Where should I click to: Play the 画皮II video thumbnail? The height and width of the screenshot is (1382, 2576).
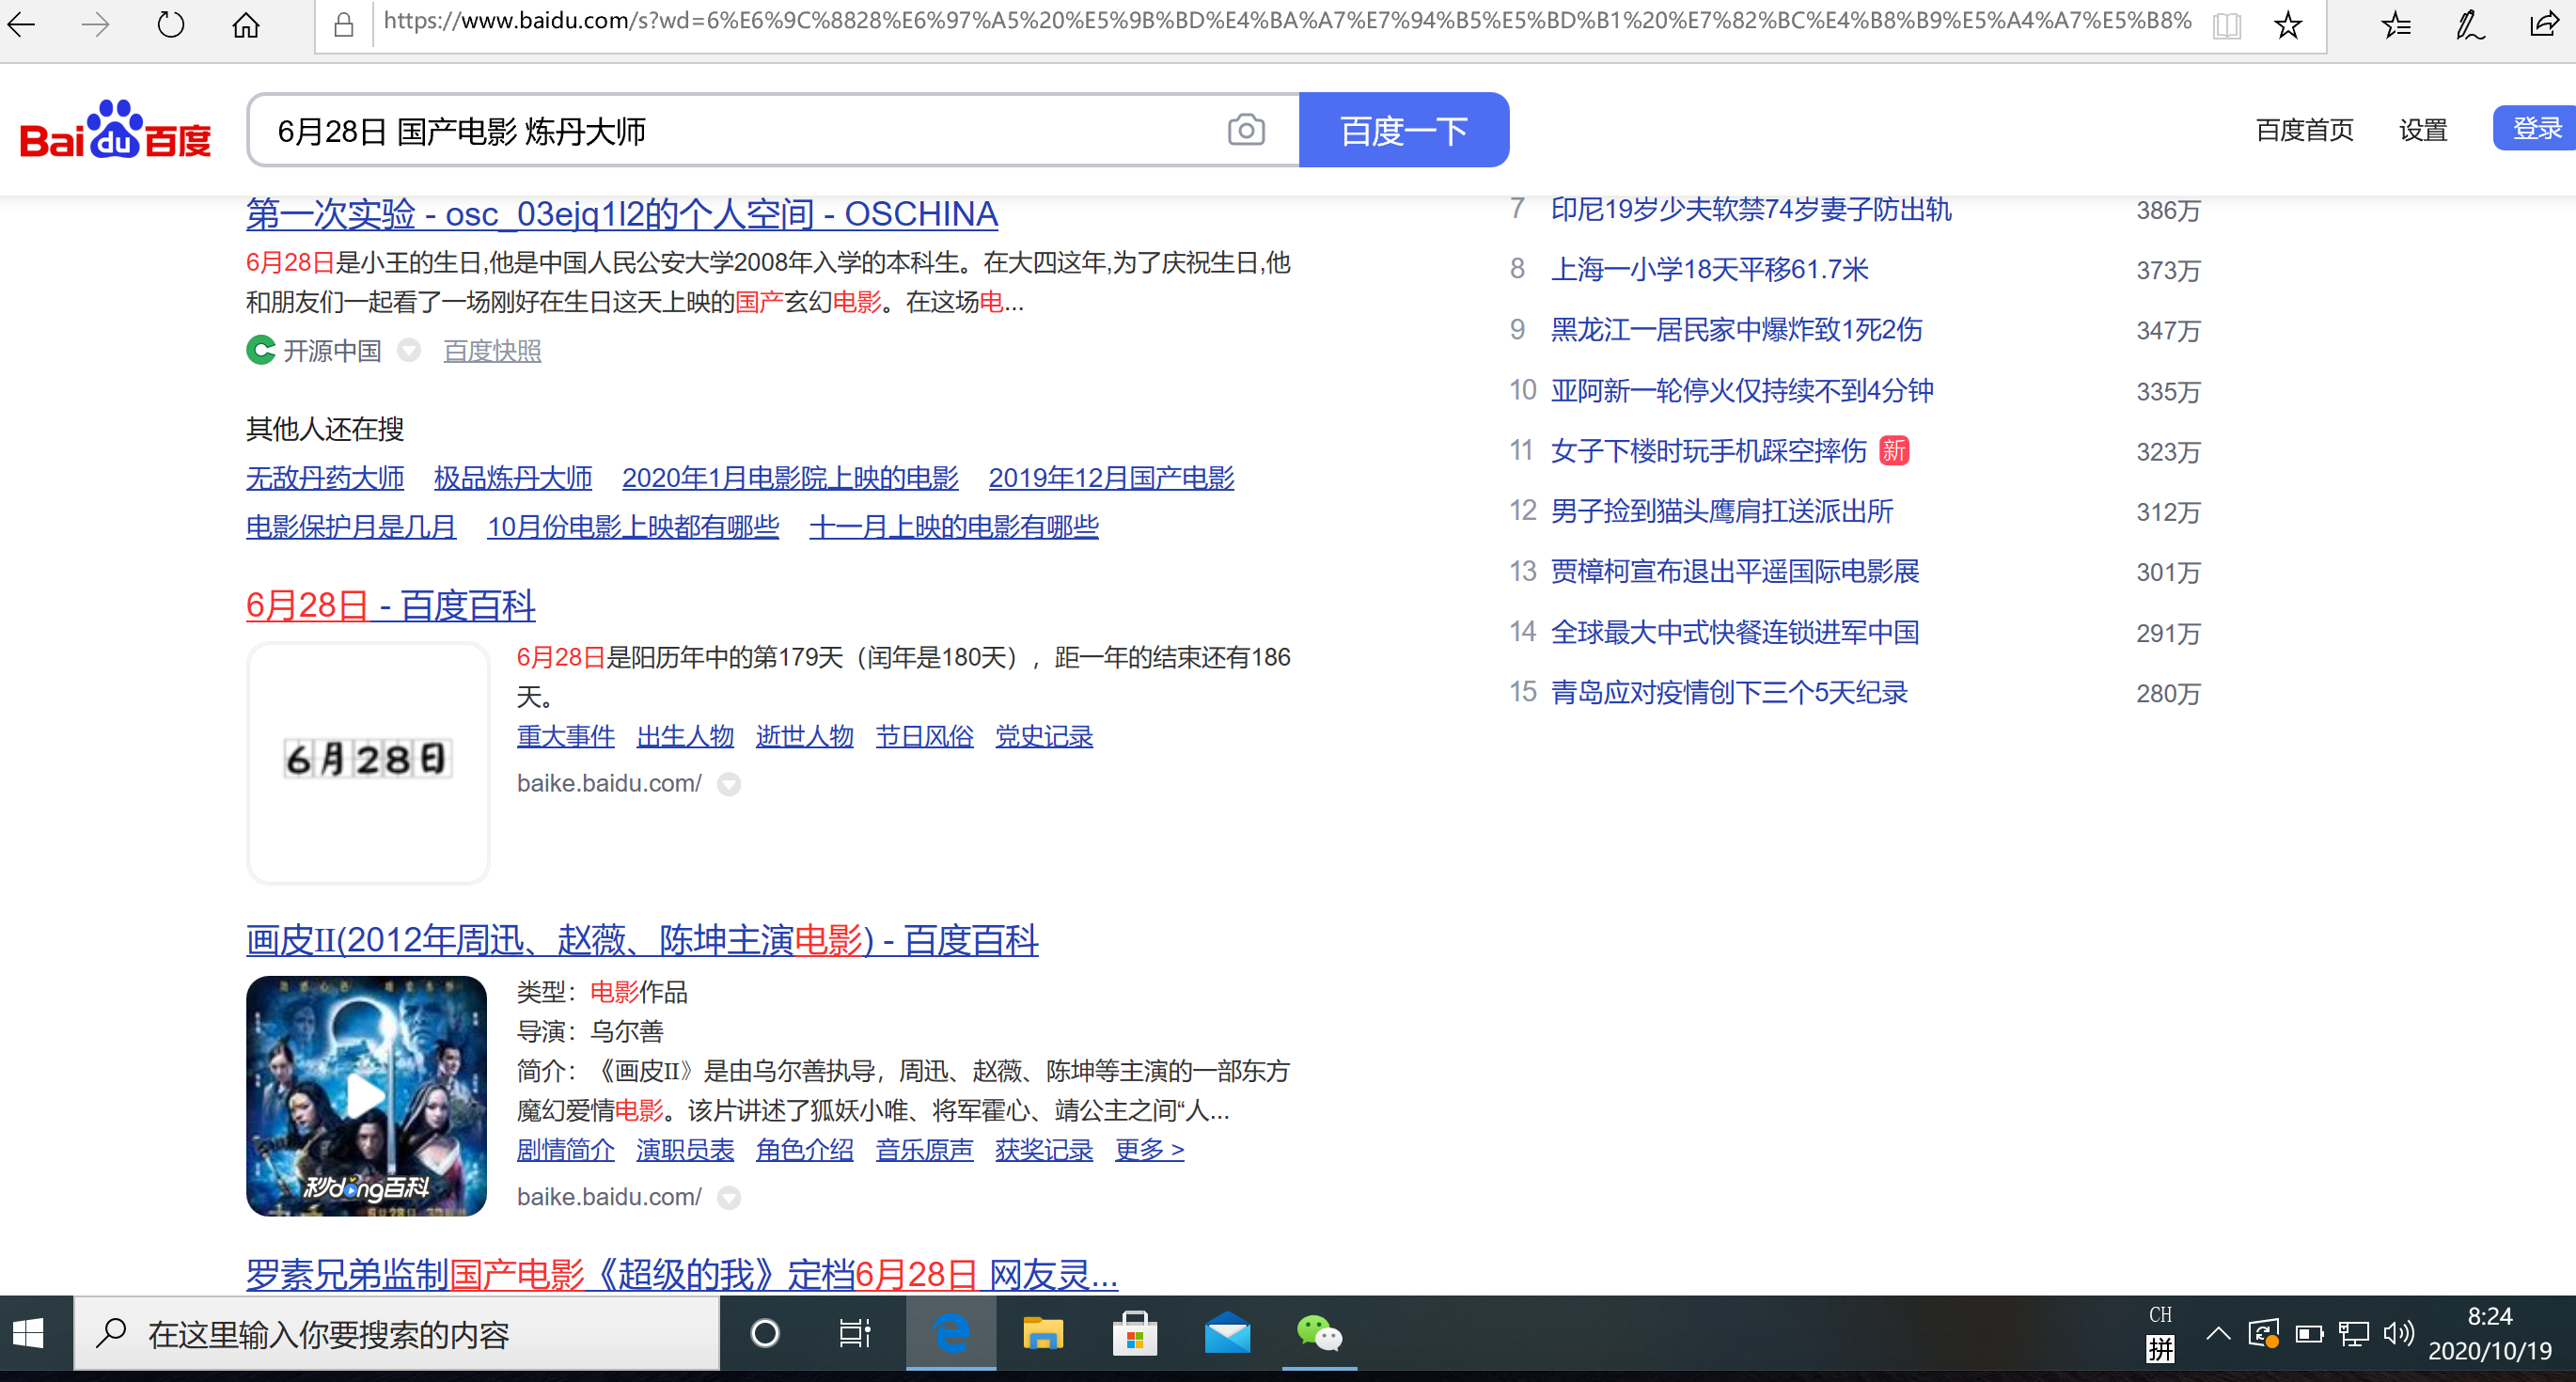point(366,1095)
